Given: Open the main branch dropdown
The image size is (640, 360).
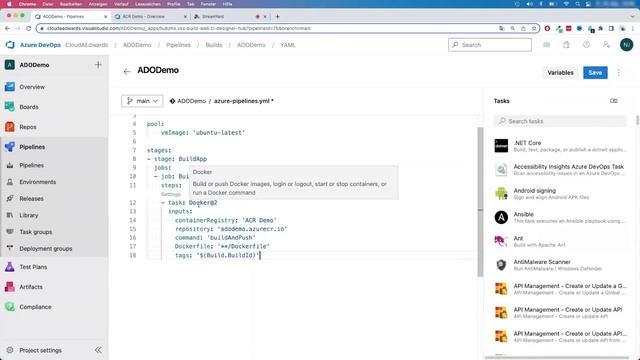Looking at the screenshot, I should tap(142, 101).
